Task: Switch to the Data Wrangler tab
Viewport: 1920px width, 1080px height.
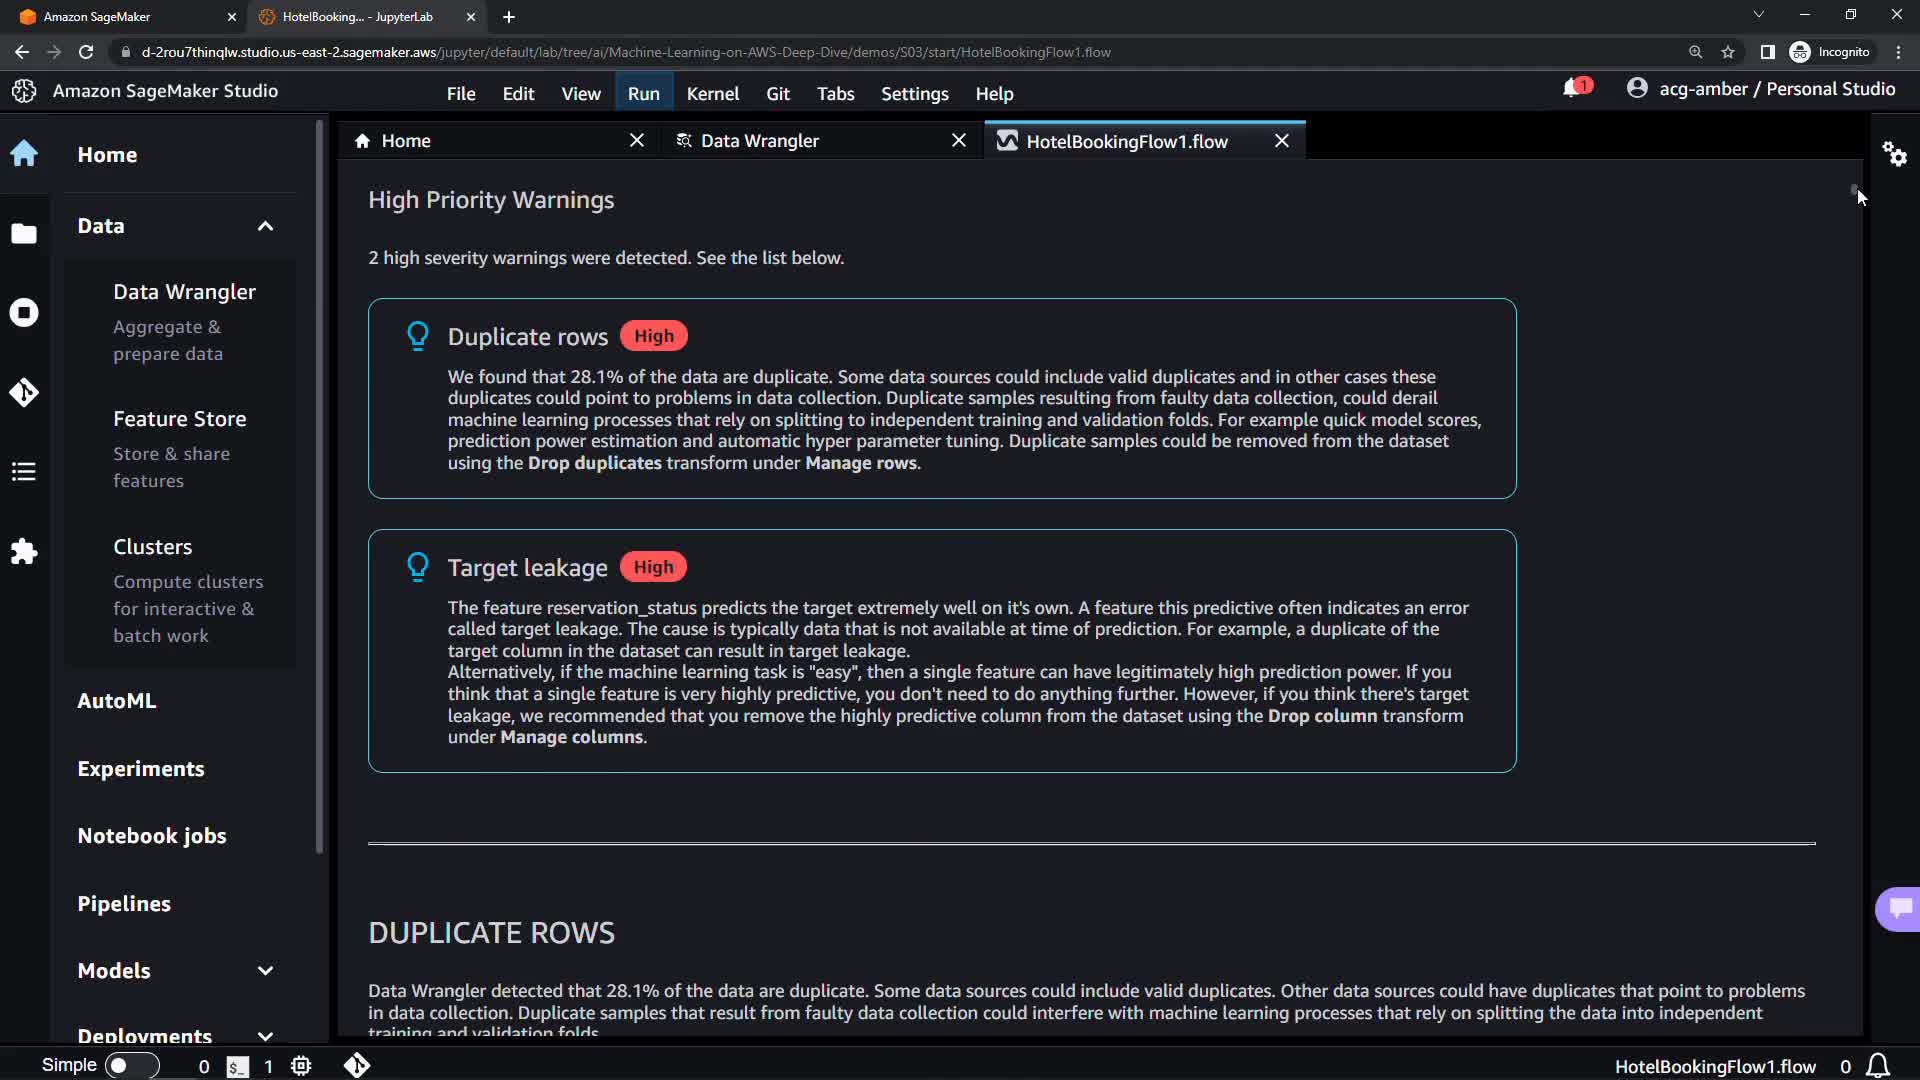Action: [x=759, y=141]
